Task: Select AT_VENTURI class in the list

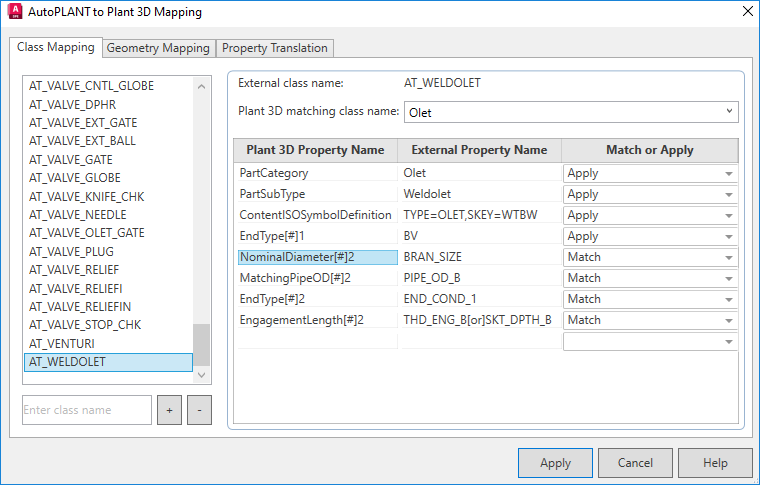Action: coord(63,343)
